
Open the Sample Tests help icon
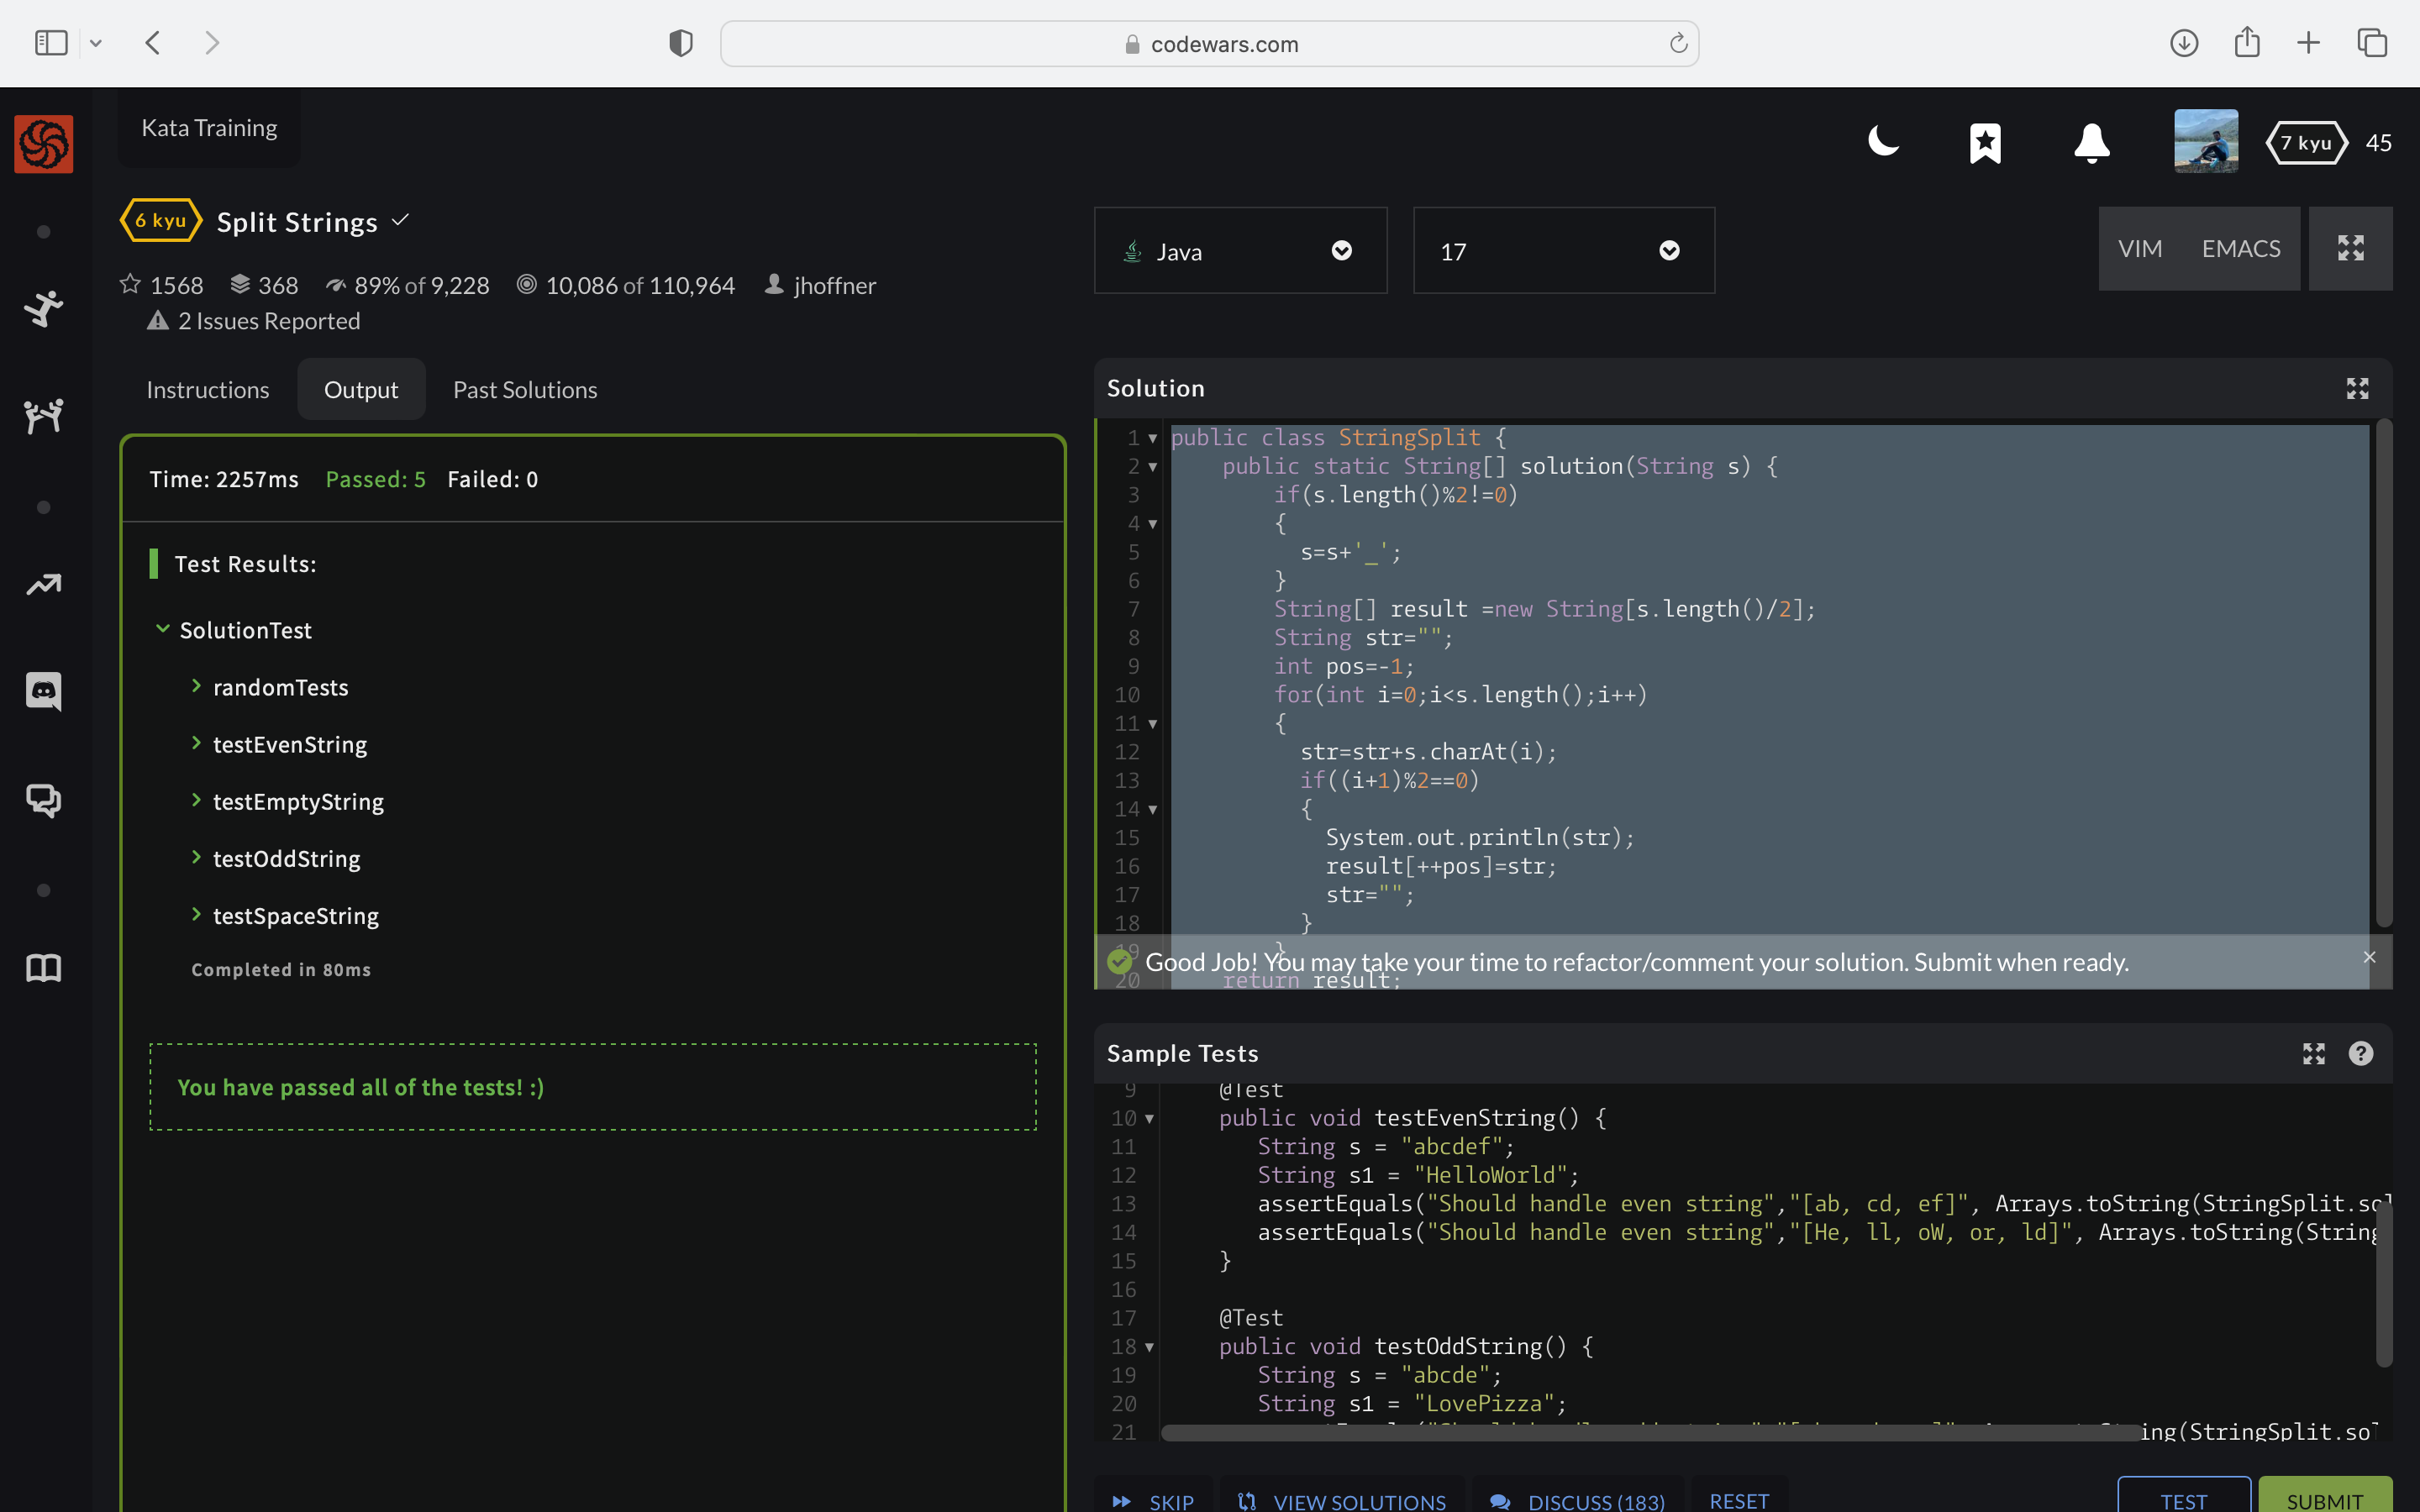[x=2360, y=1053]
